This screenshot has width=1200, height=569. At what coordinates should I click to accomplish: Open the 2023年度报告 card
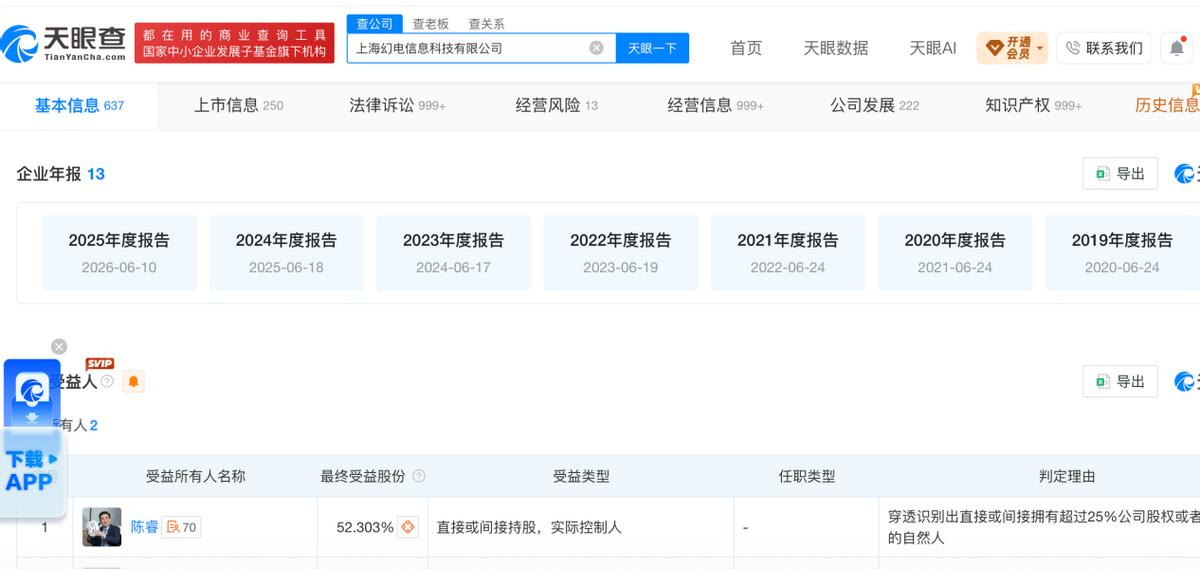pyautogui.click(x=453, y=253)
